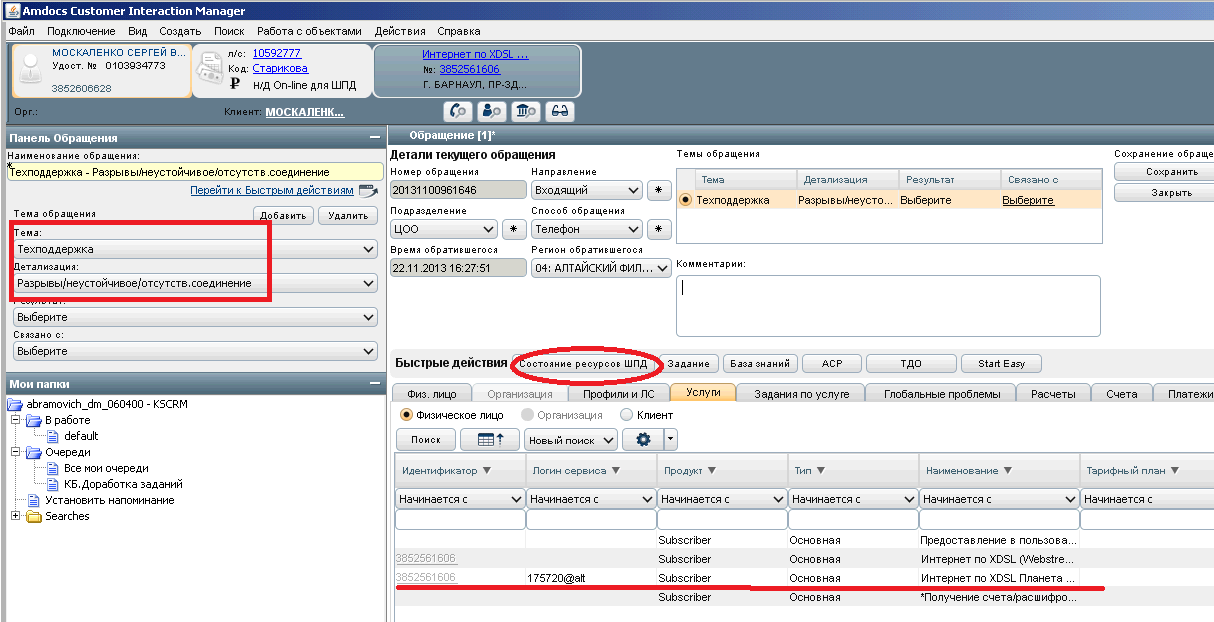Sort by Логин сервиса column arrow

coord(614,470)
